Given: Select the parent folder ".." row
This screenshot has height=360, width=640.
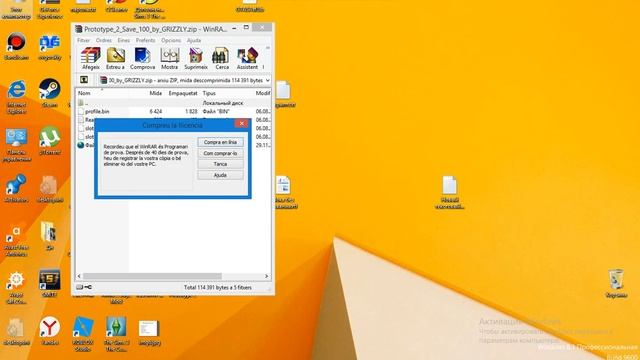Looking at the screenshot, I should pyautogui.click(x=173, y=103).
